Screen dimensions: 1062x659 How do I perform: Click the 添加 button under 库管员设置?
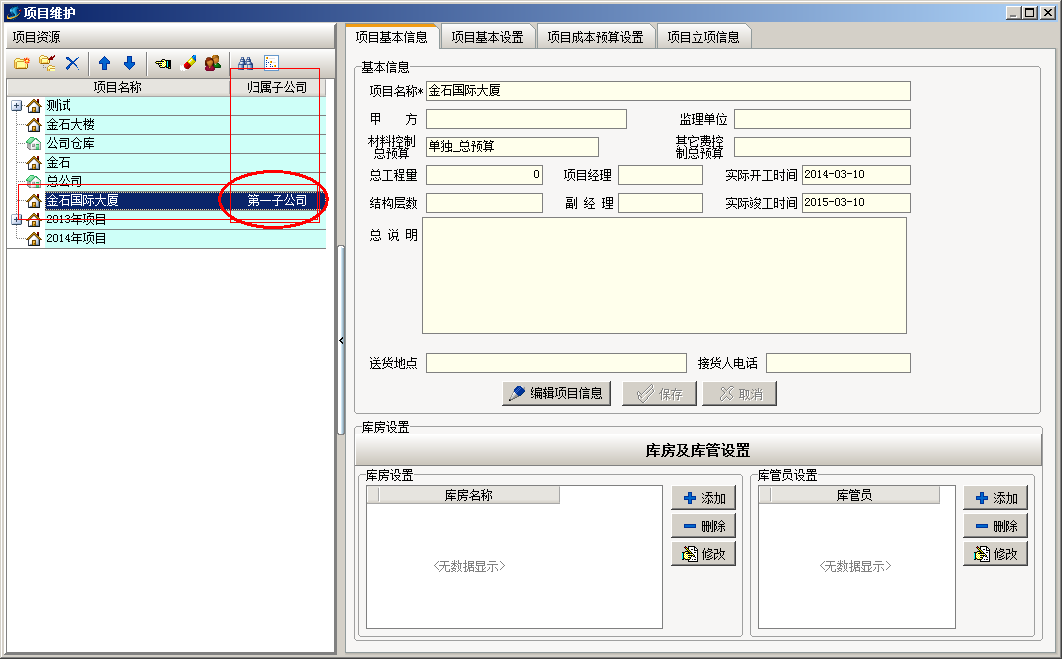(995, 497)
